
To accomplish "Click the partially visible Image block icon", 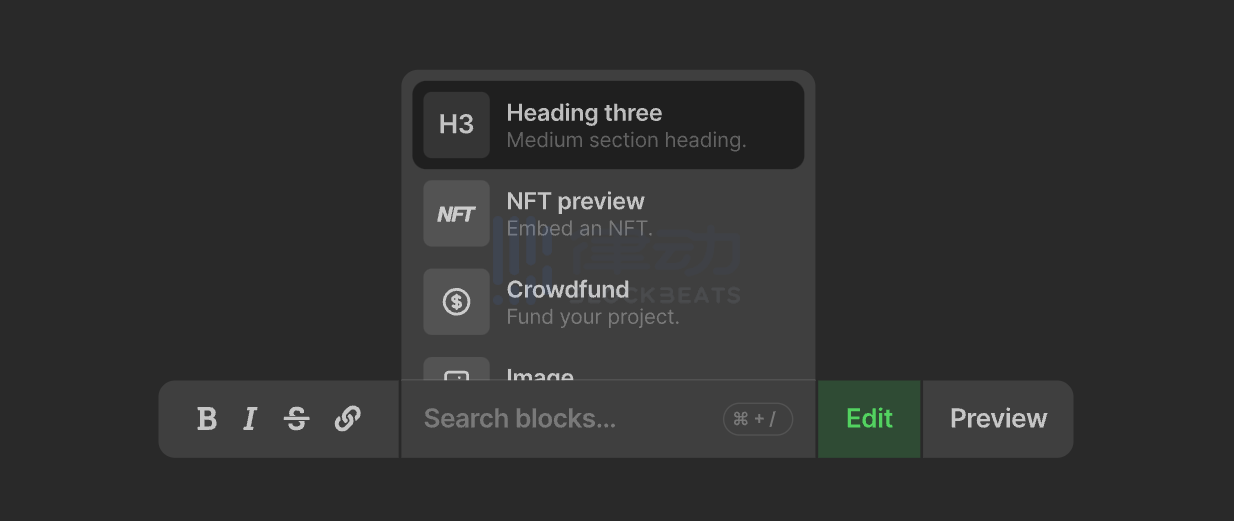I will coord(456,371).
